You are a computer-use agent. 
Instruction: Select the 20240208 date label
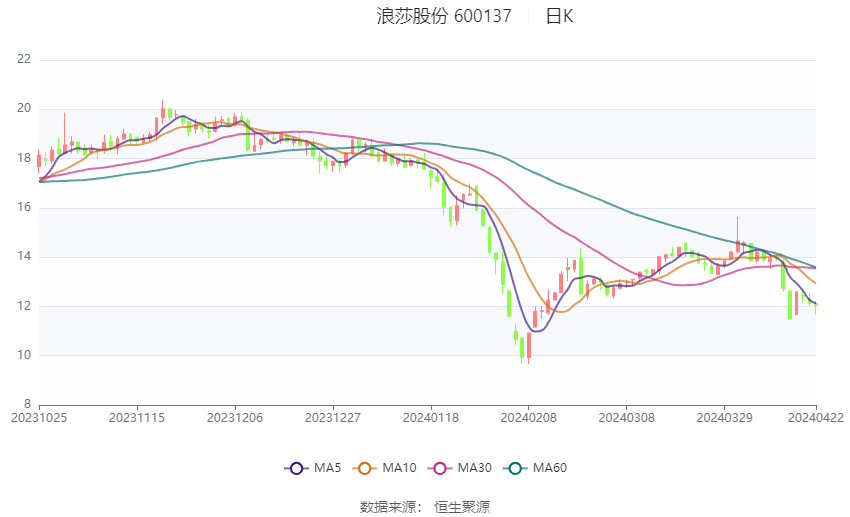(529, 416)
